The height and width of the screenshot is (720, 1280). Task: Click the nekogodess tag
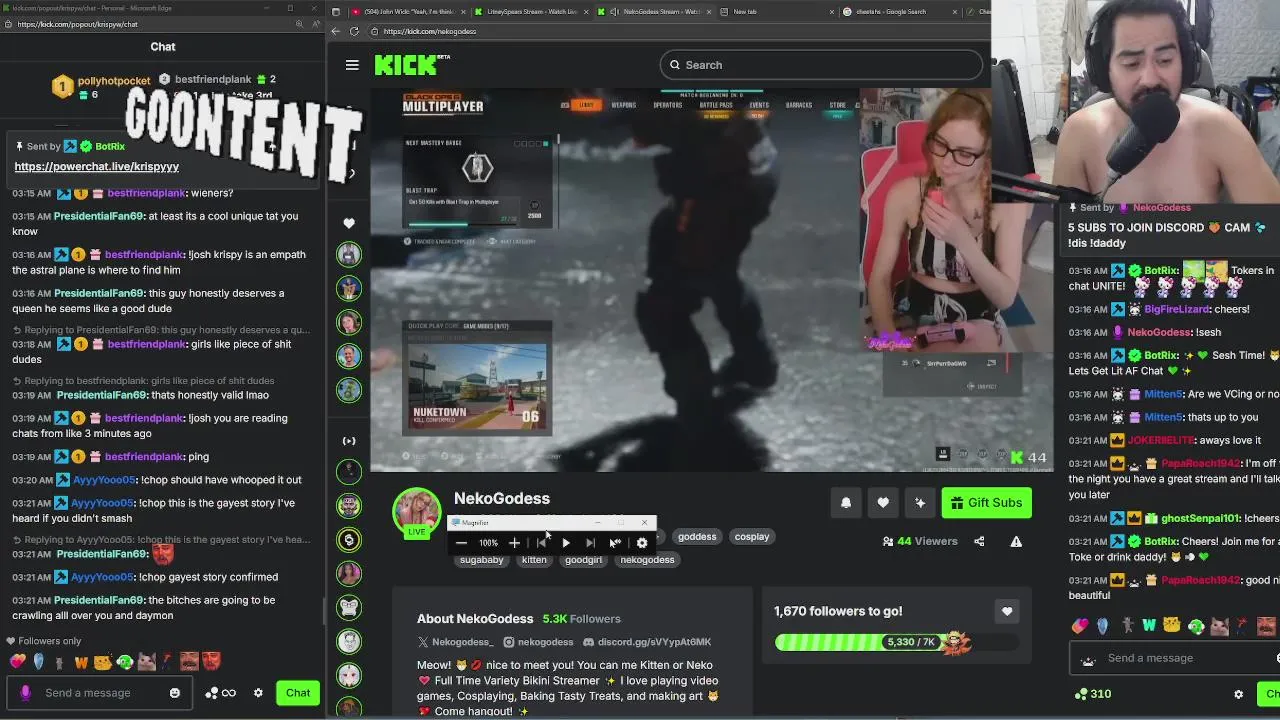[647, 560]
